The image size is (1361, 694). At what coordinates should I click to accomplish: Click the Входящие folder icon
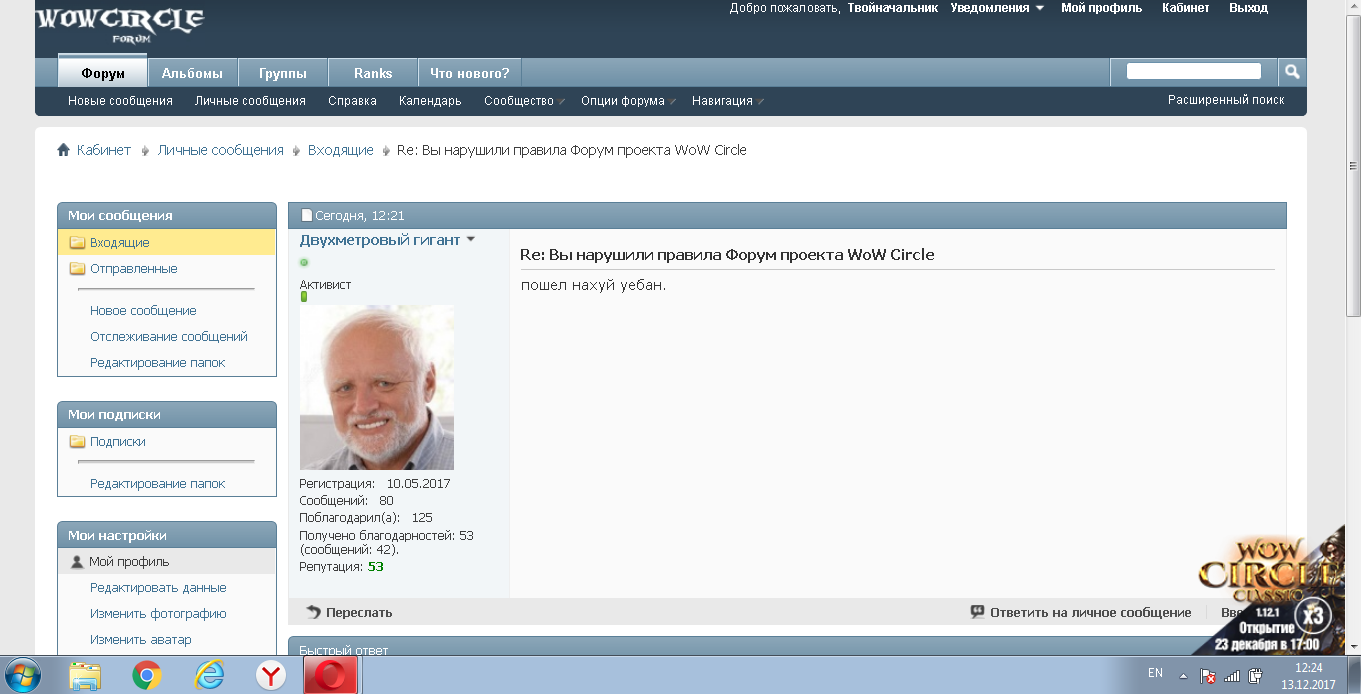[x=77, y=243]
